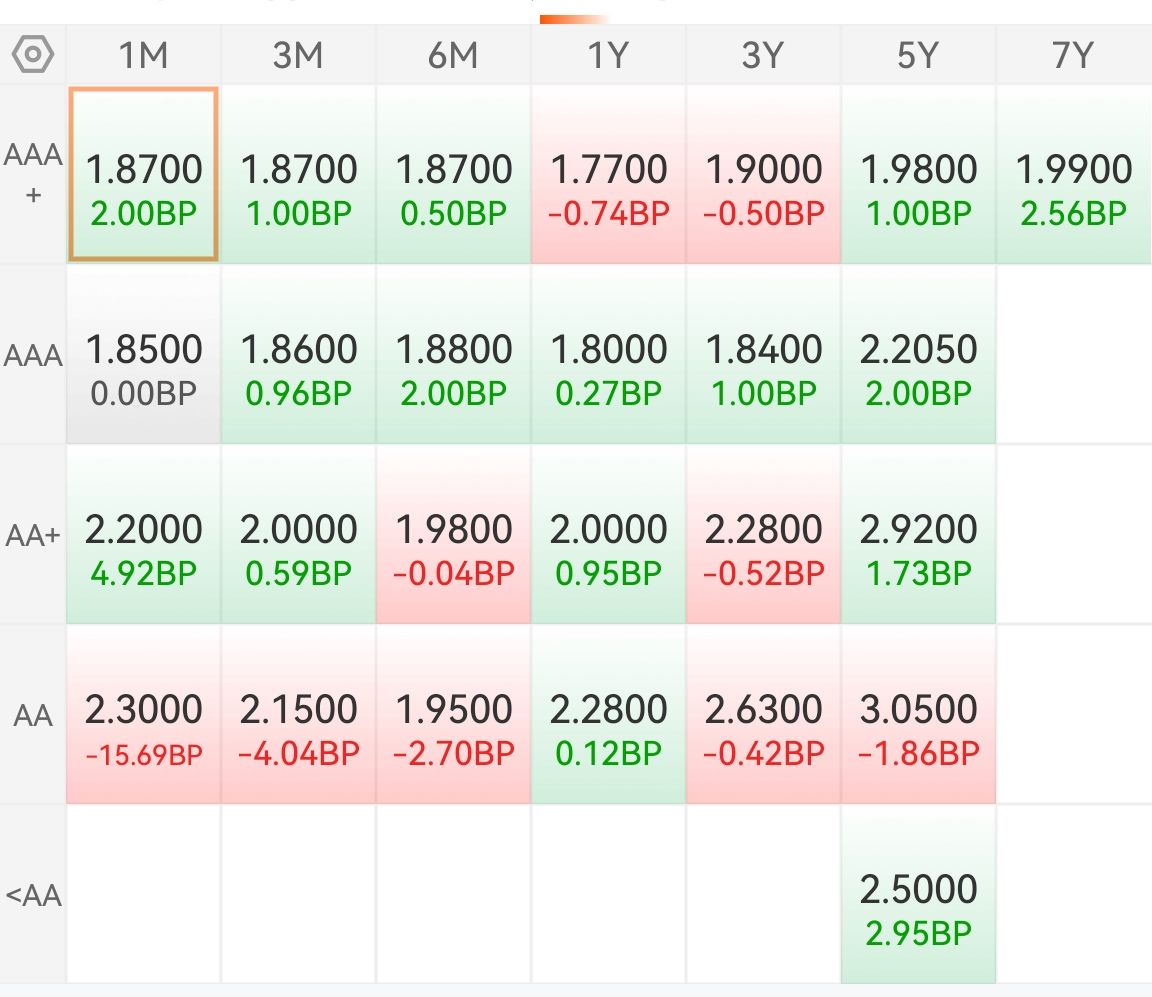Click the 5Y column header
The image size is (1152, 997).
(918, 55)
